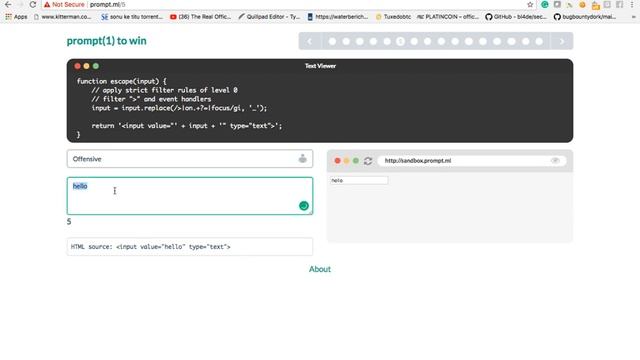Refresh the sandbox preview
This screenshot has height=360, width=640.
pyautogui.click(x=368, y=161)
